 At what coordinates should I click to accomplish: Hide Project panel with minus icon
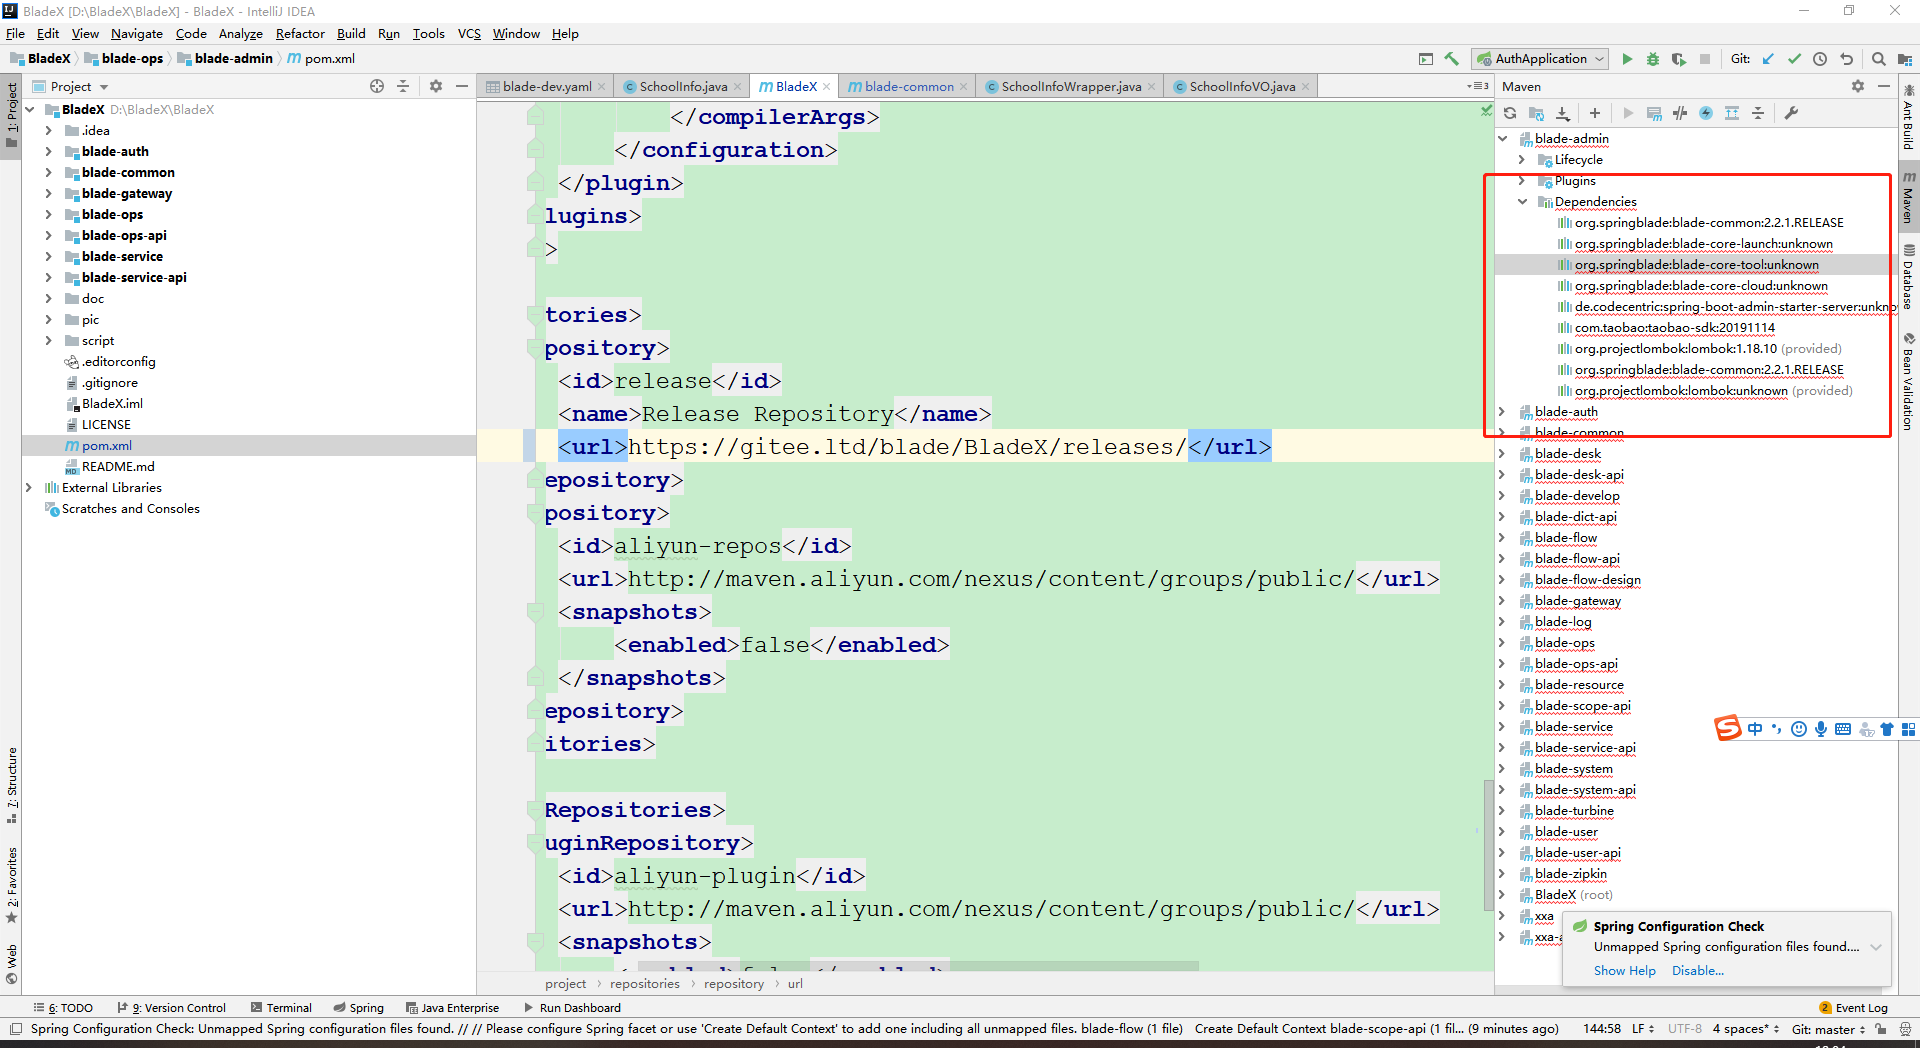coord(462,86)
